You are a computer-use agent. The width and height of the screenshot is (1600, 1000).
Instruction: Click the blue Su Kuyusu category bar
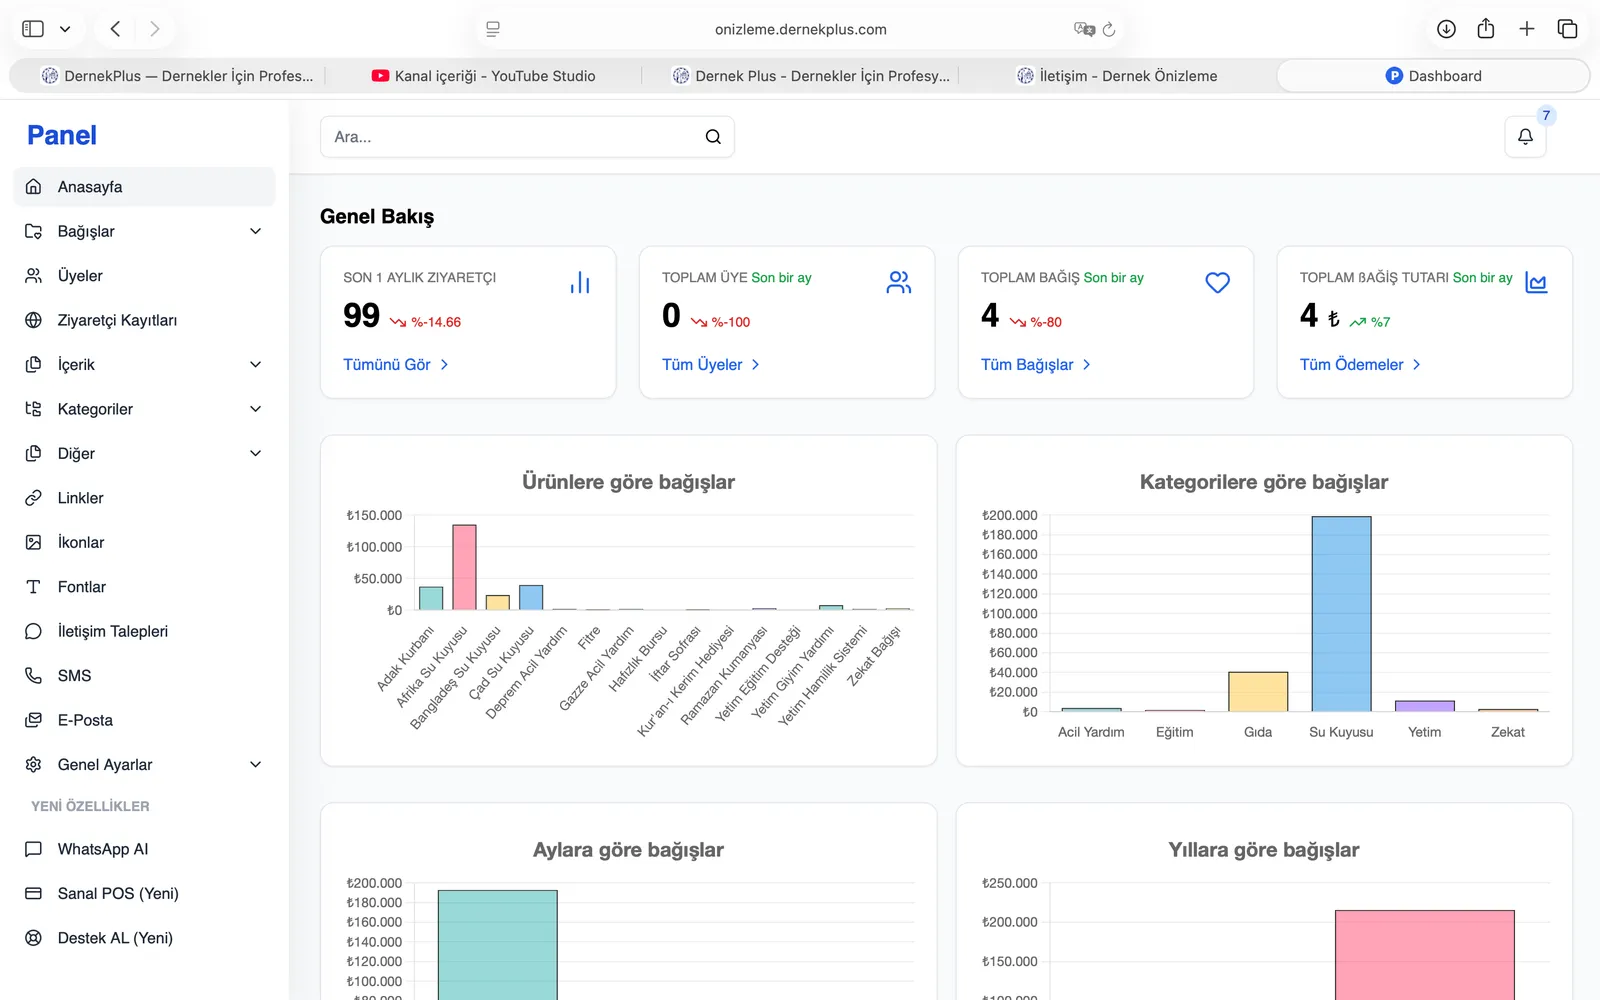pos(1341,614)
